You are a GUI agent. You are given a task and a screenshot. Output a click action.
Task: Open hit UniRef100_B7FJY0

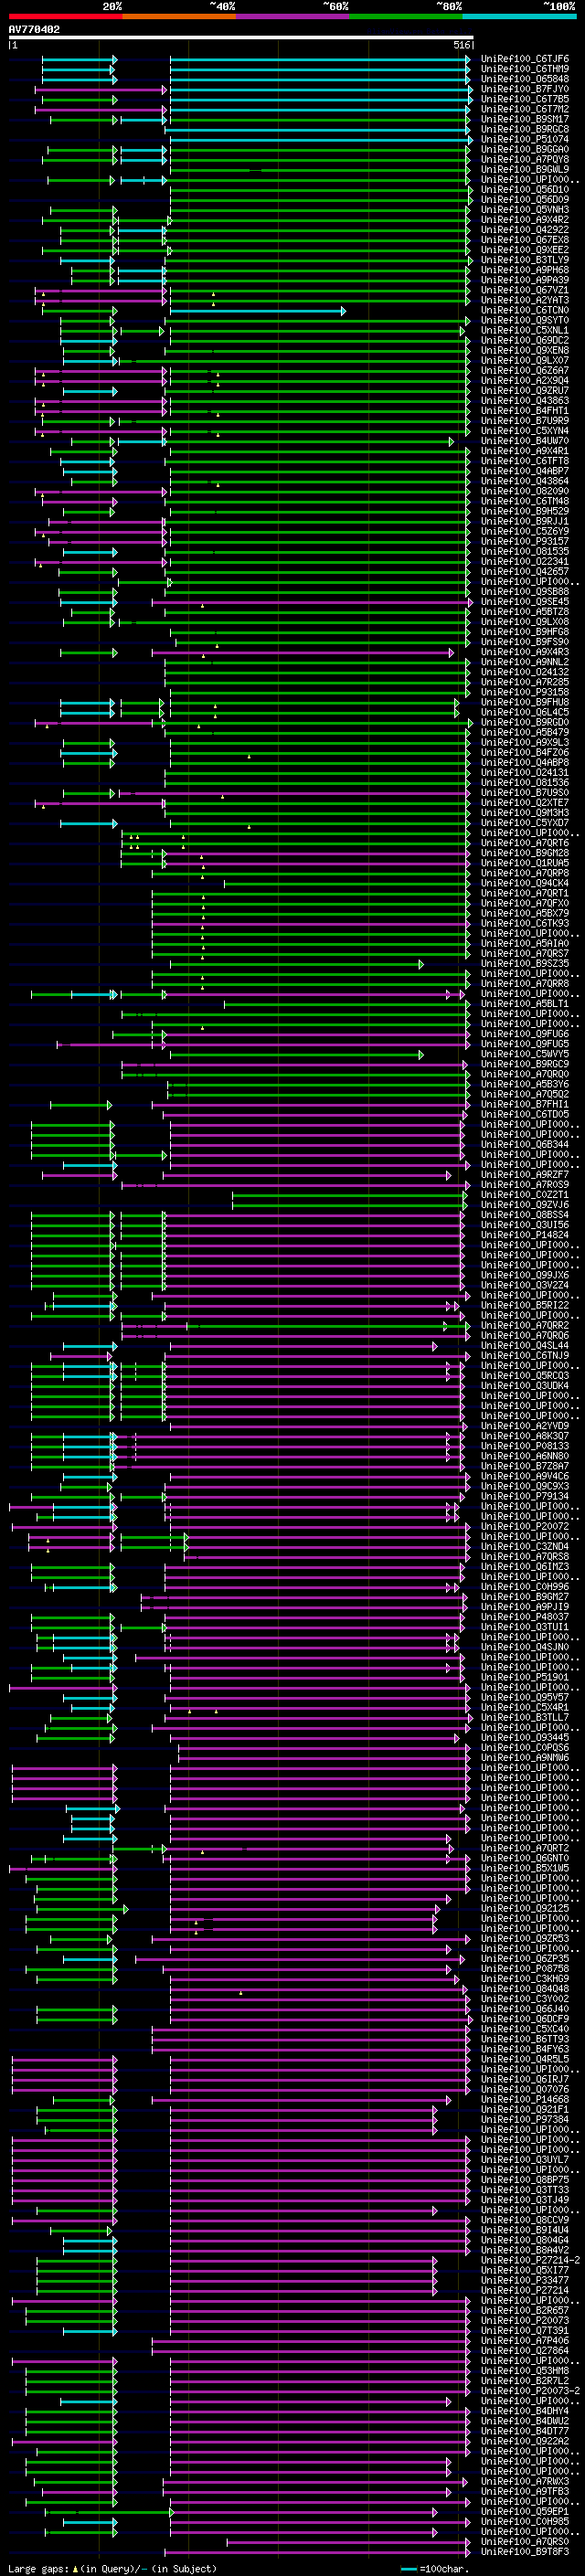coord(525,89)
